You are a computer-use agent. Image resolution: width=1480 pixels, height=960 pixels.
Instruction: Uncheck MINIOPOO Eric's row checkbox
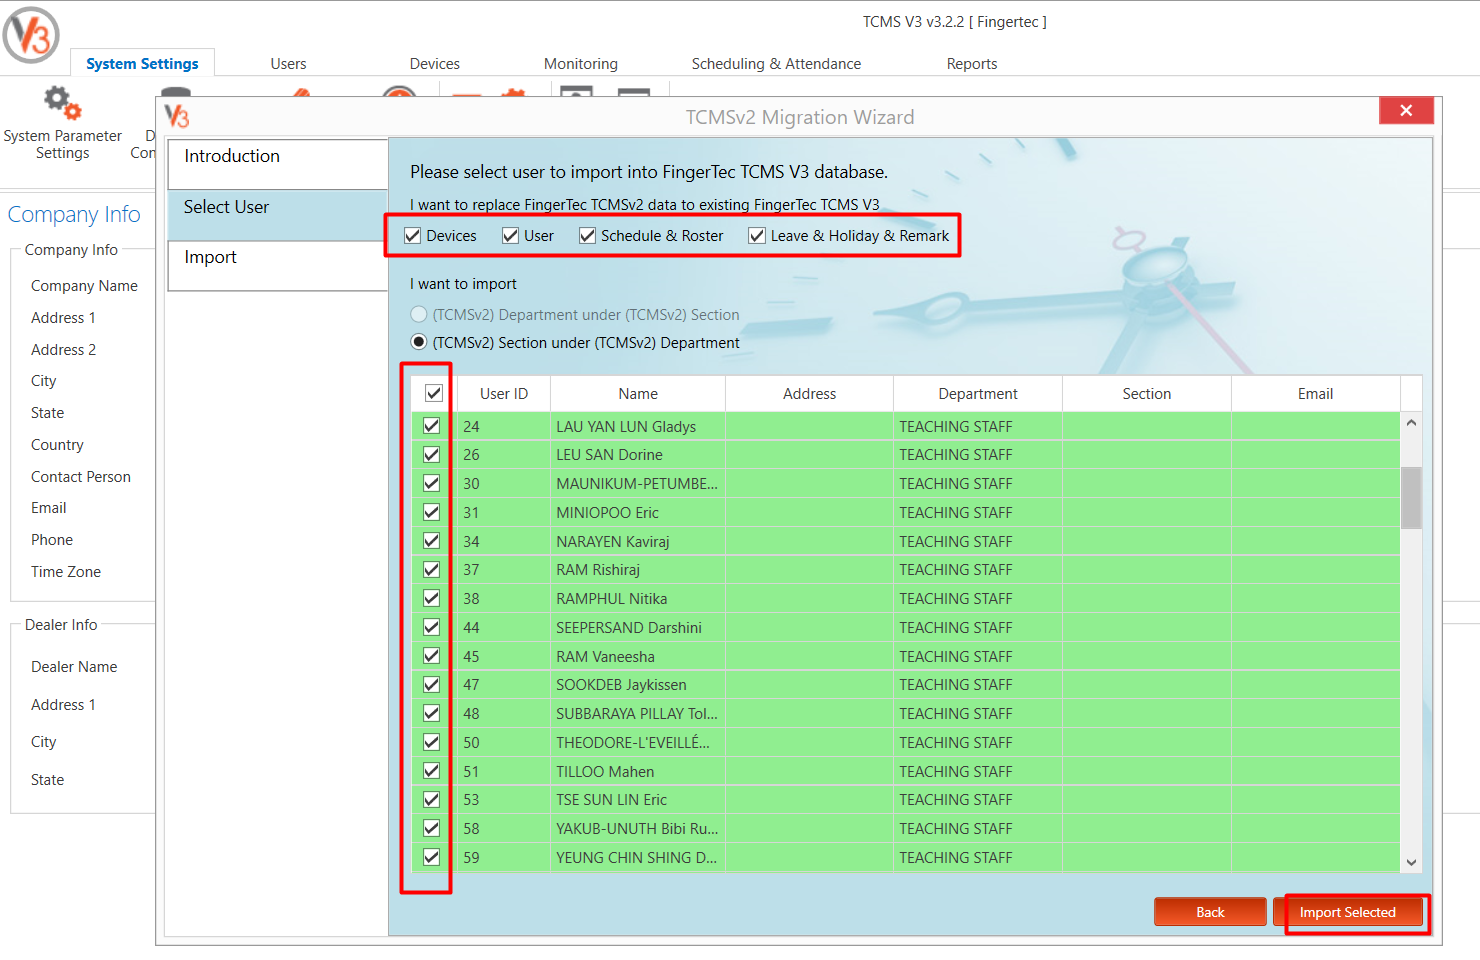point(431,512)
